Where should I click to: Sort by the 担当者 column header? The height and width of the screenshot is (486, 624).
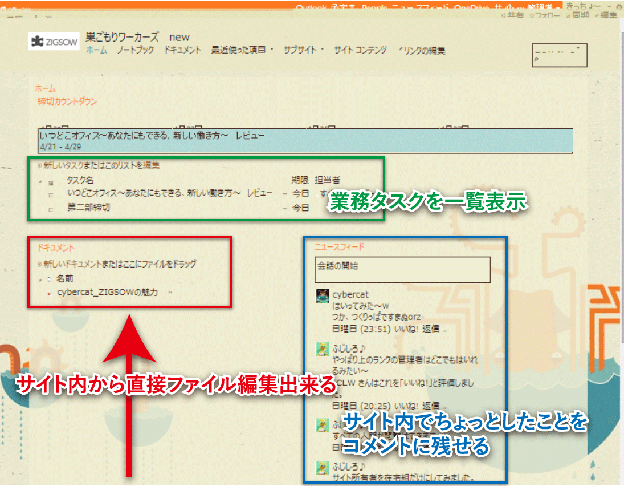(328, 180)
